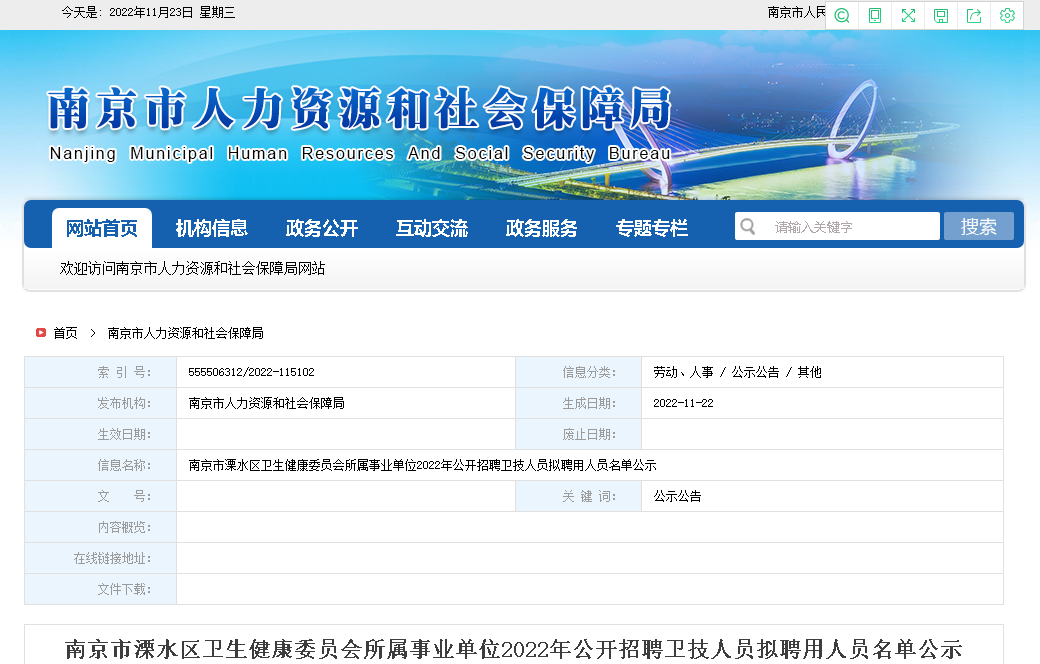Click the 信息分类 label
The width and height of the screenshot is (1040, 664).
589,372
